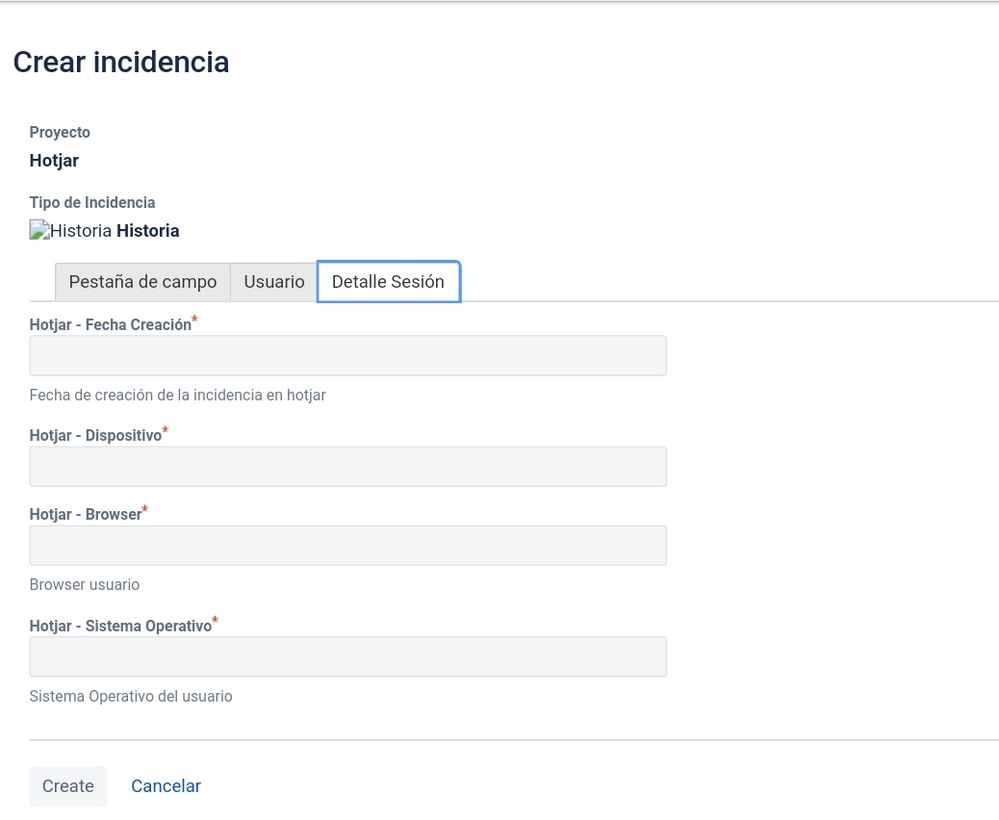Click the required asterisk beside "Hotjar - Fecha Creación"
This screenshot has width=999, height=820.
(196, 318)
